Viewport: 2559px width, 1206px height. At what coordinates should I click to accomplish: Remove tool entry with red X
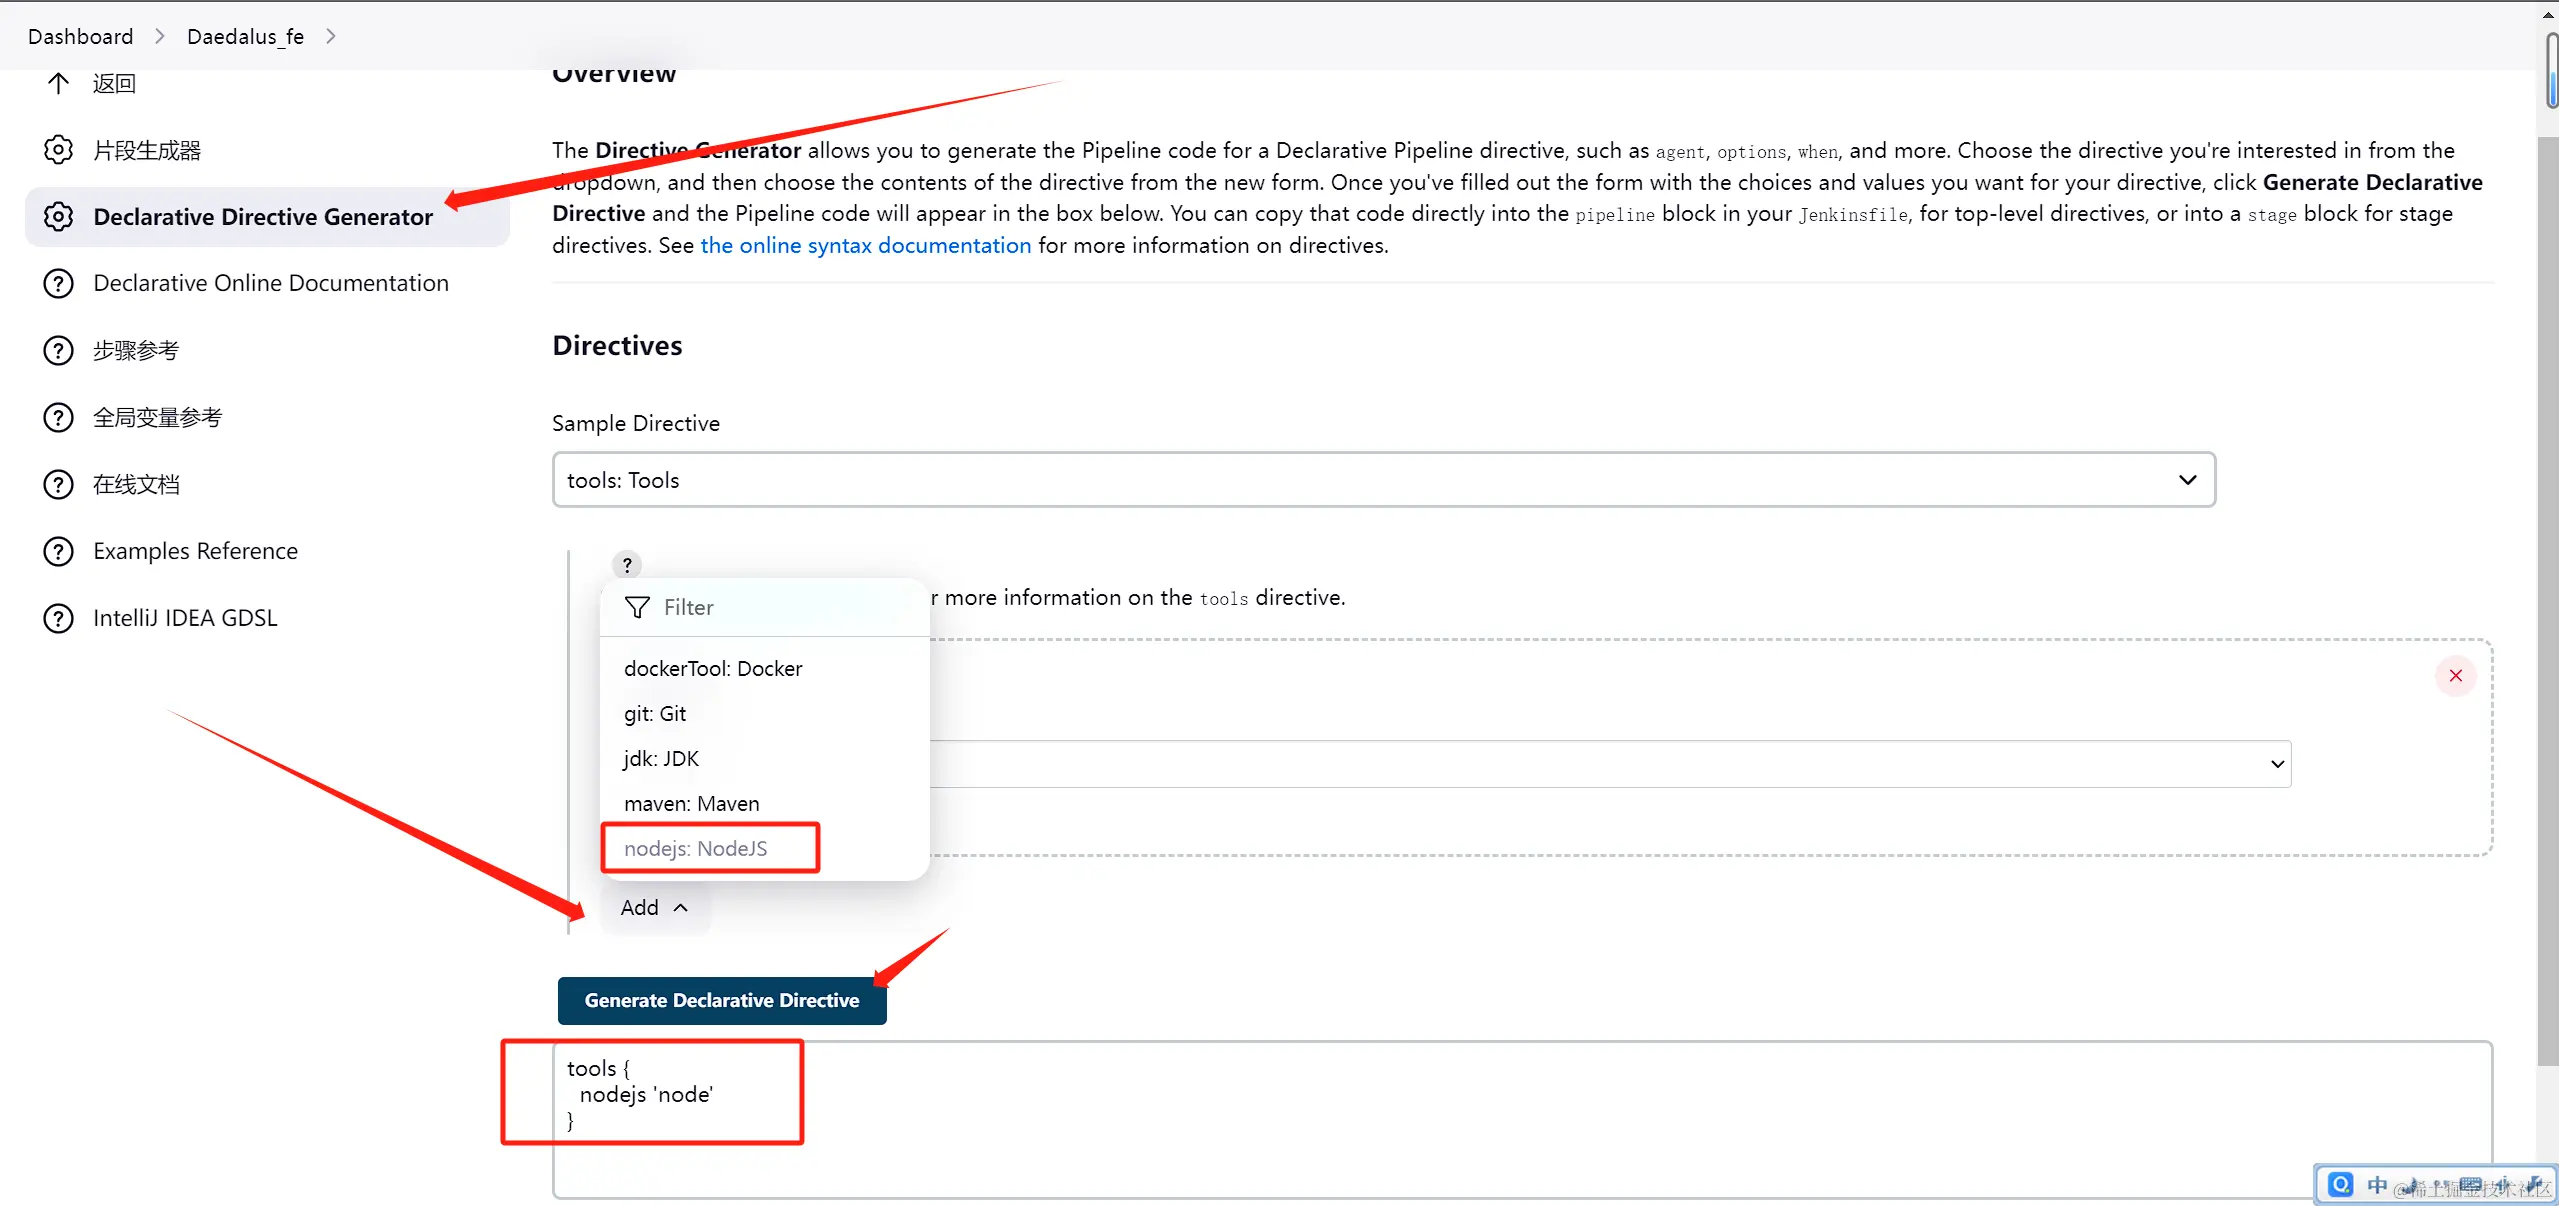pyautogui.click(x=2455, y=676)
